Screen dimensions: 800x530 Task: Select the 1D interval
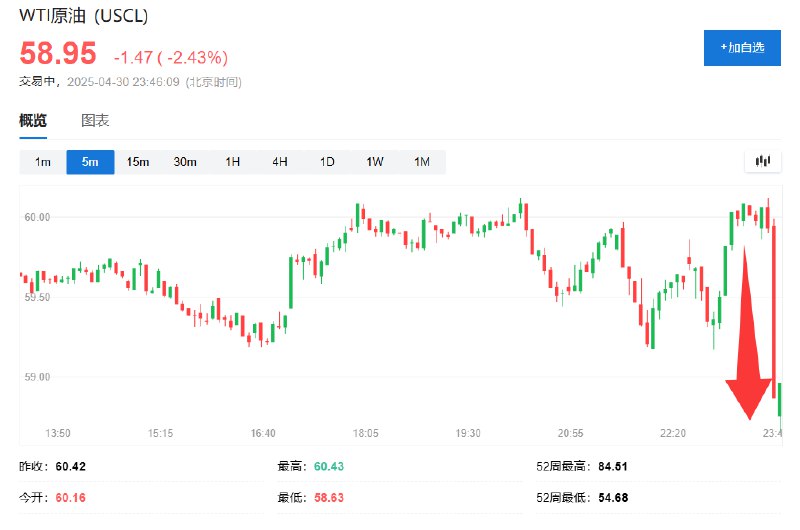327,162
